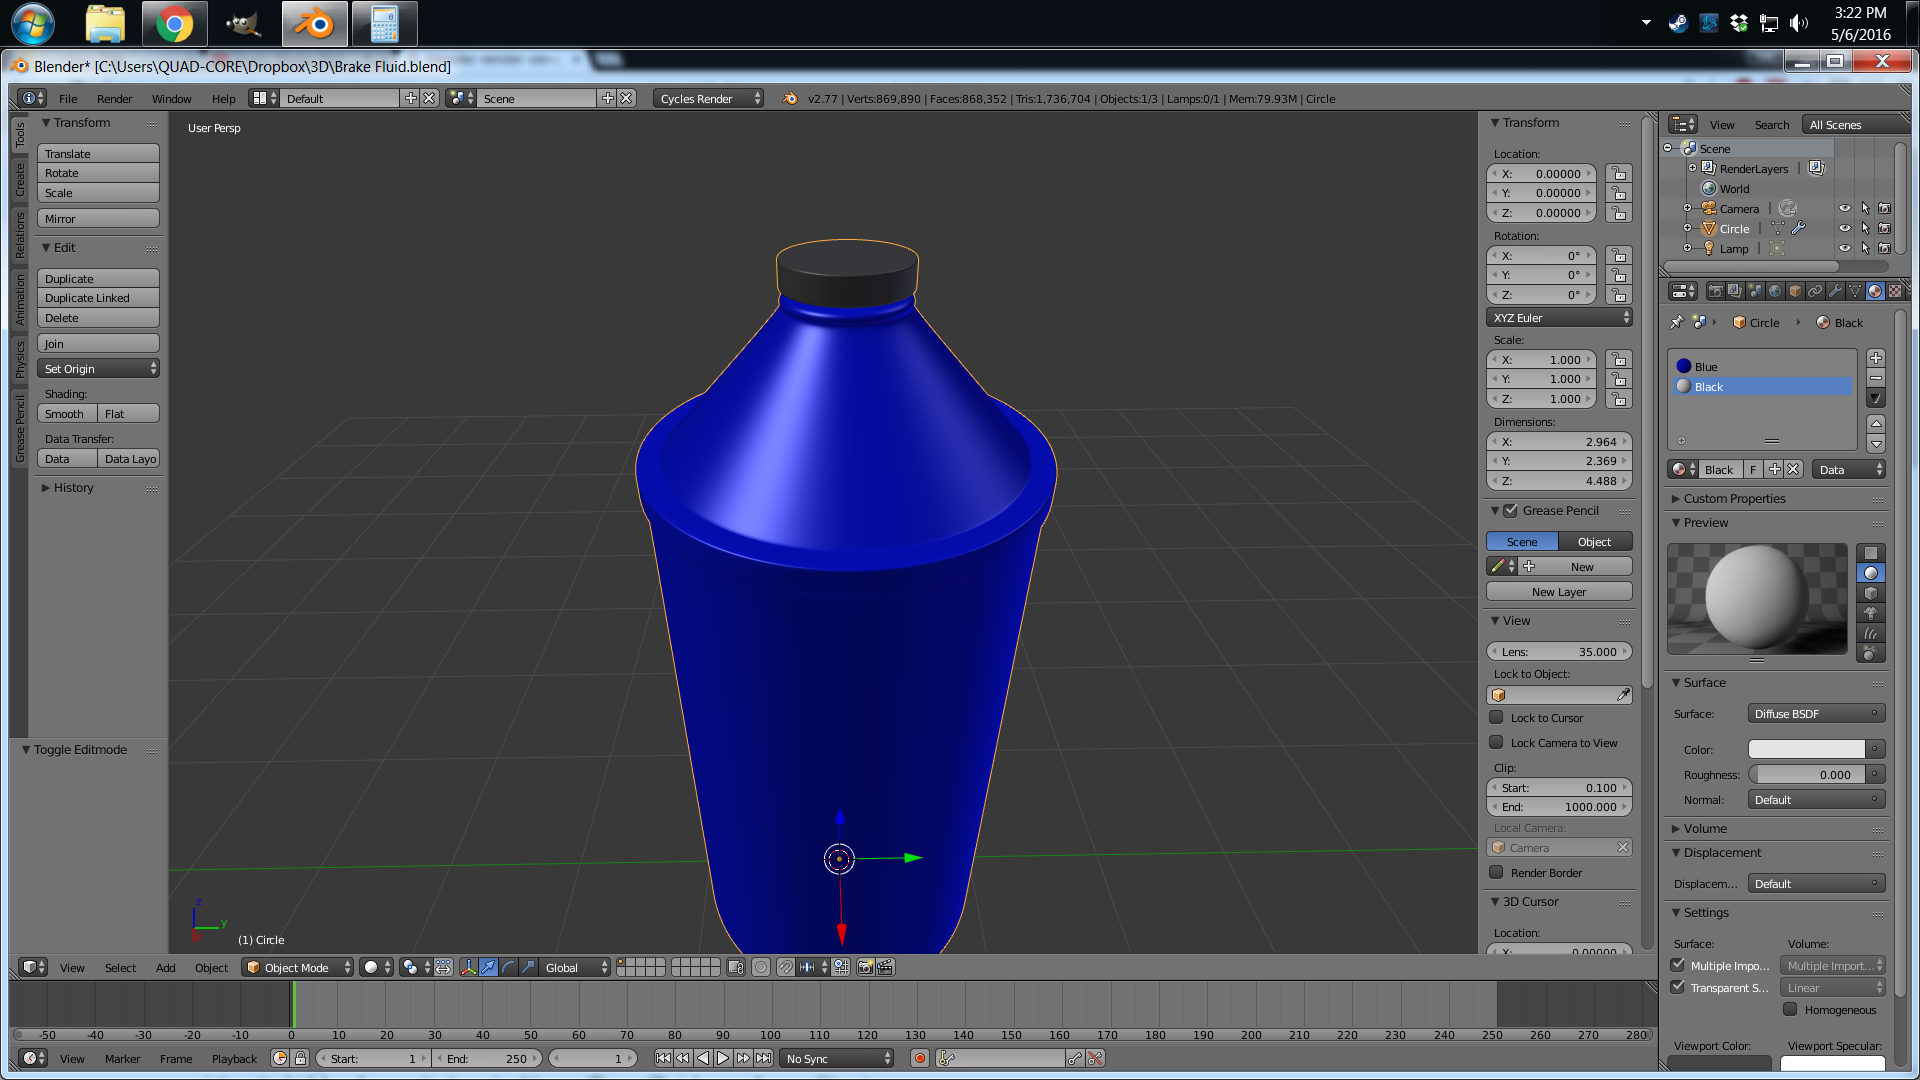The width and height of the screenshot is (1920, 1080).
Task: Click the snap magnet icon
Action: tap(786, 967)
